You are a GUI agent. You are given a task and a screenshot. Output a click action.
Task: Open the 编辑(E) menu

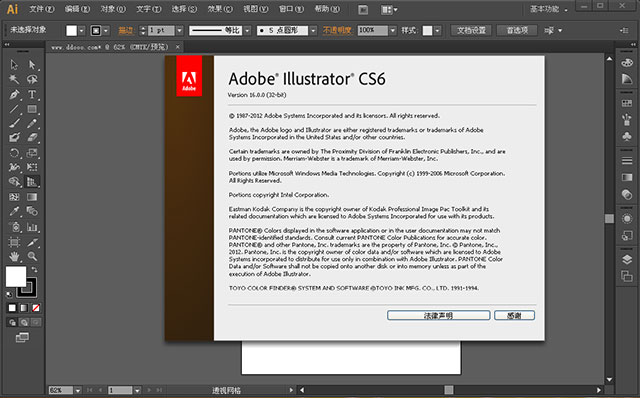(x=77, y=9)
